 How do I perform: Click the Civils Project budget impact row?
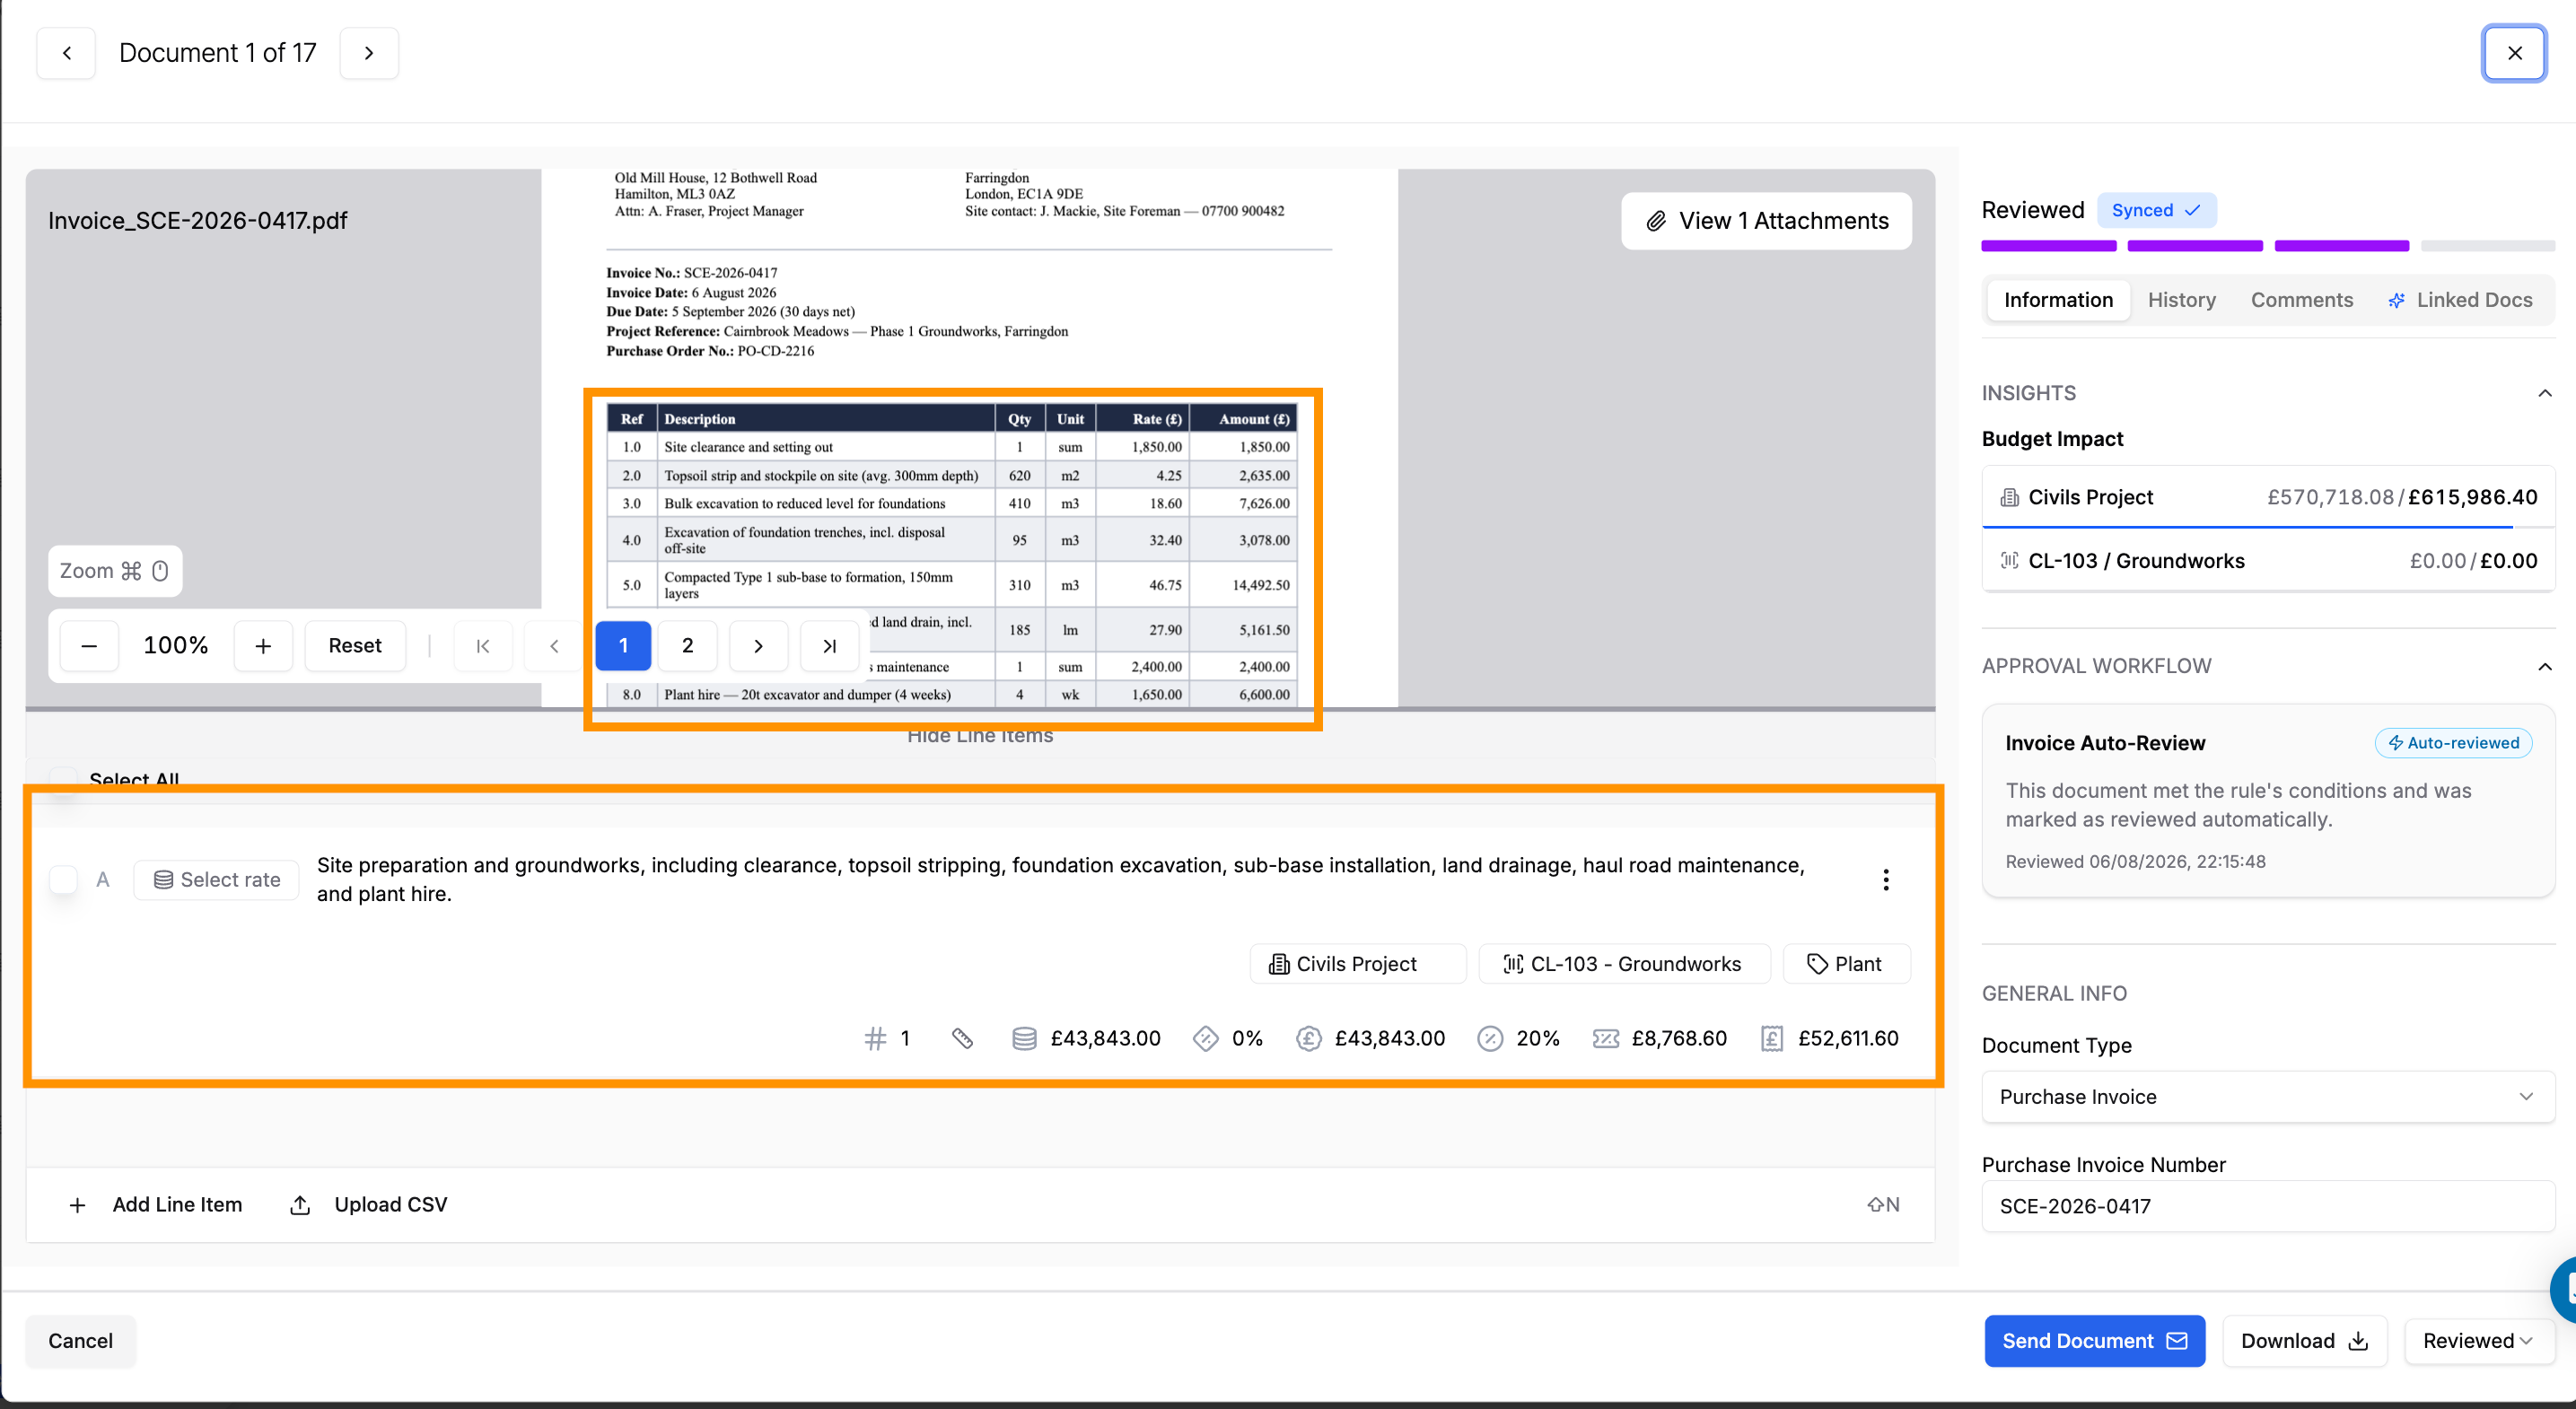click(2267, 497)
